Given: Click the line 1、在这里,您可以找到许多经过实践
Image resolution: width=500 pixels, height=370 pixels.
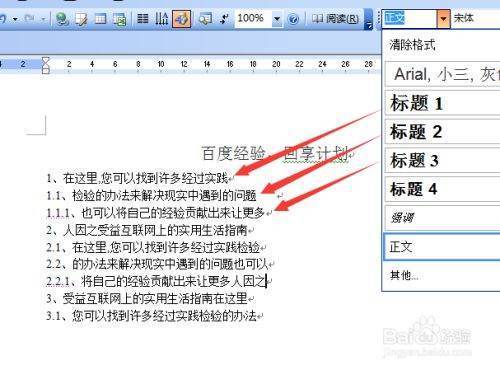Looking at the screenshot, I should (137, 178).
